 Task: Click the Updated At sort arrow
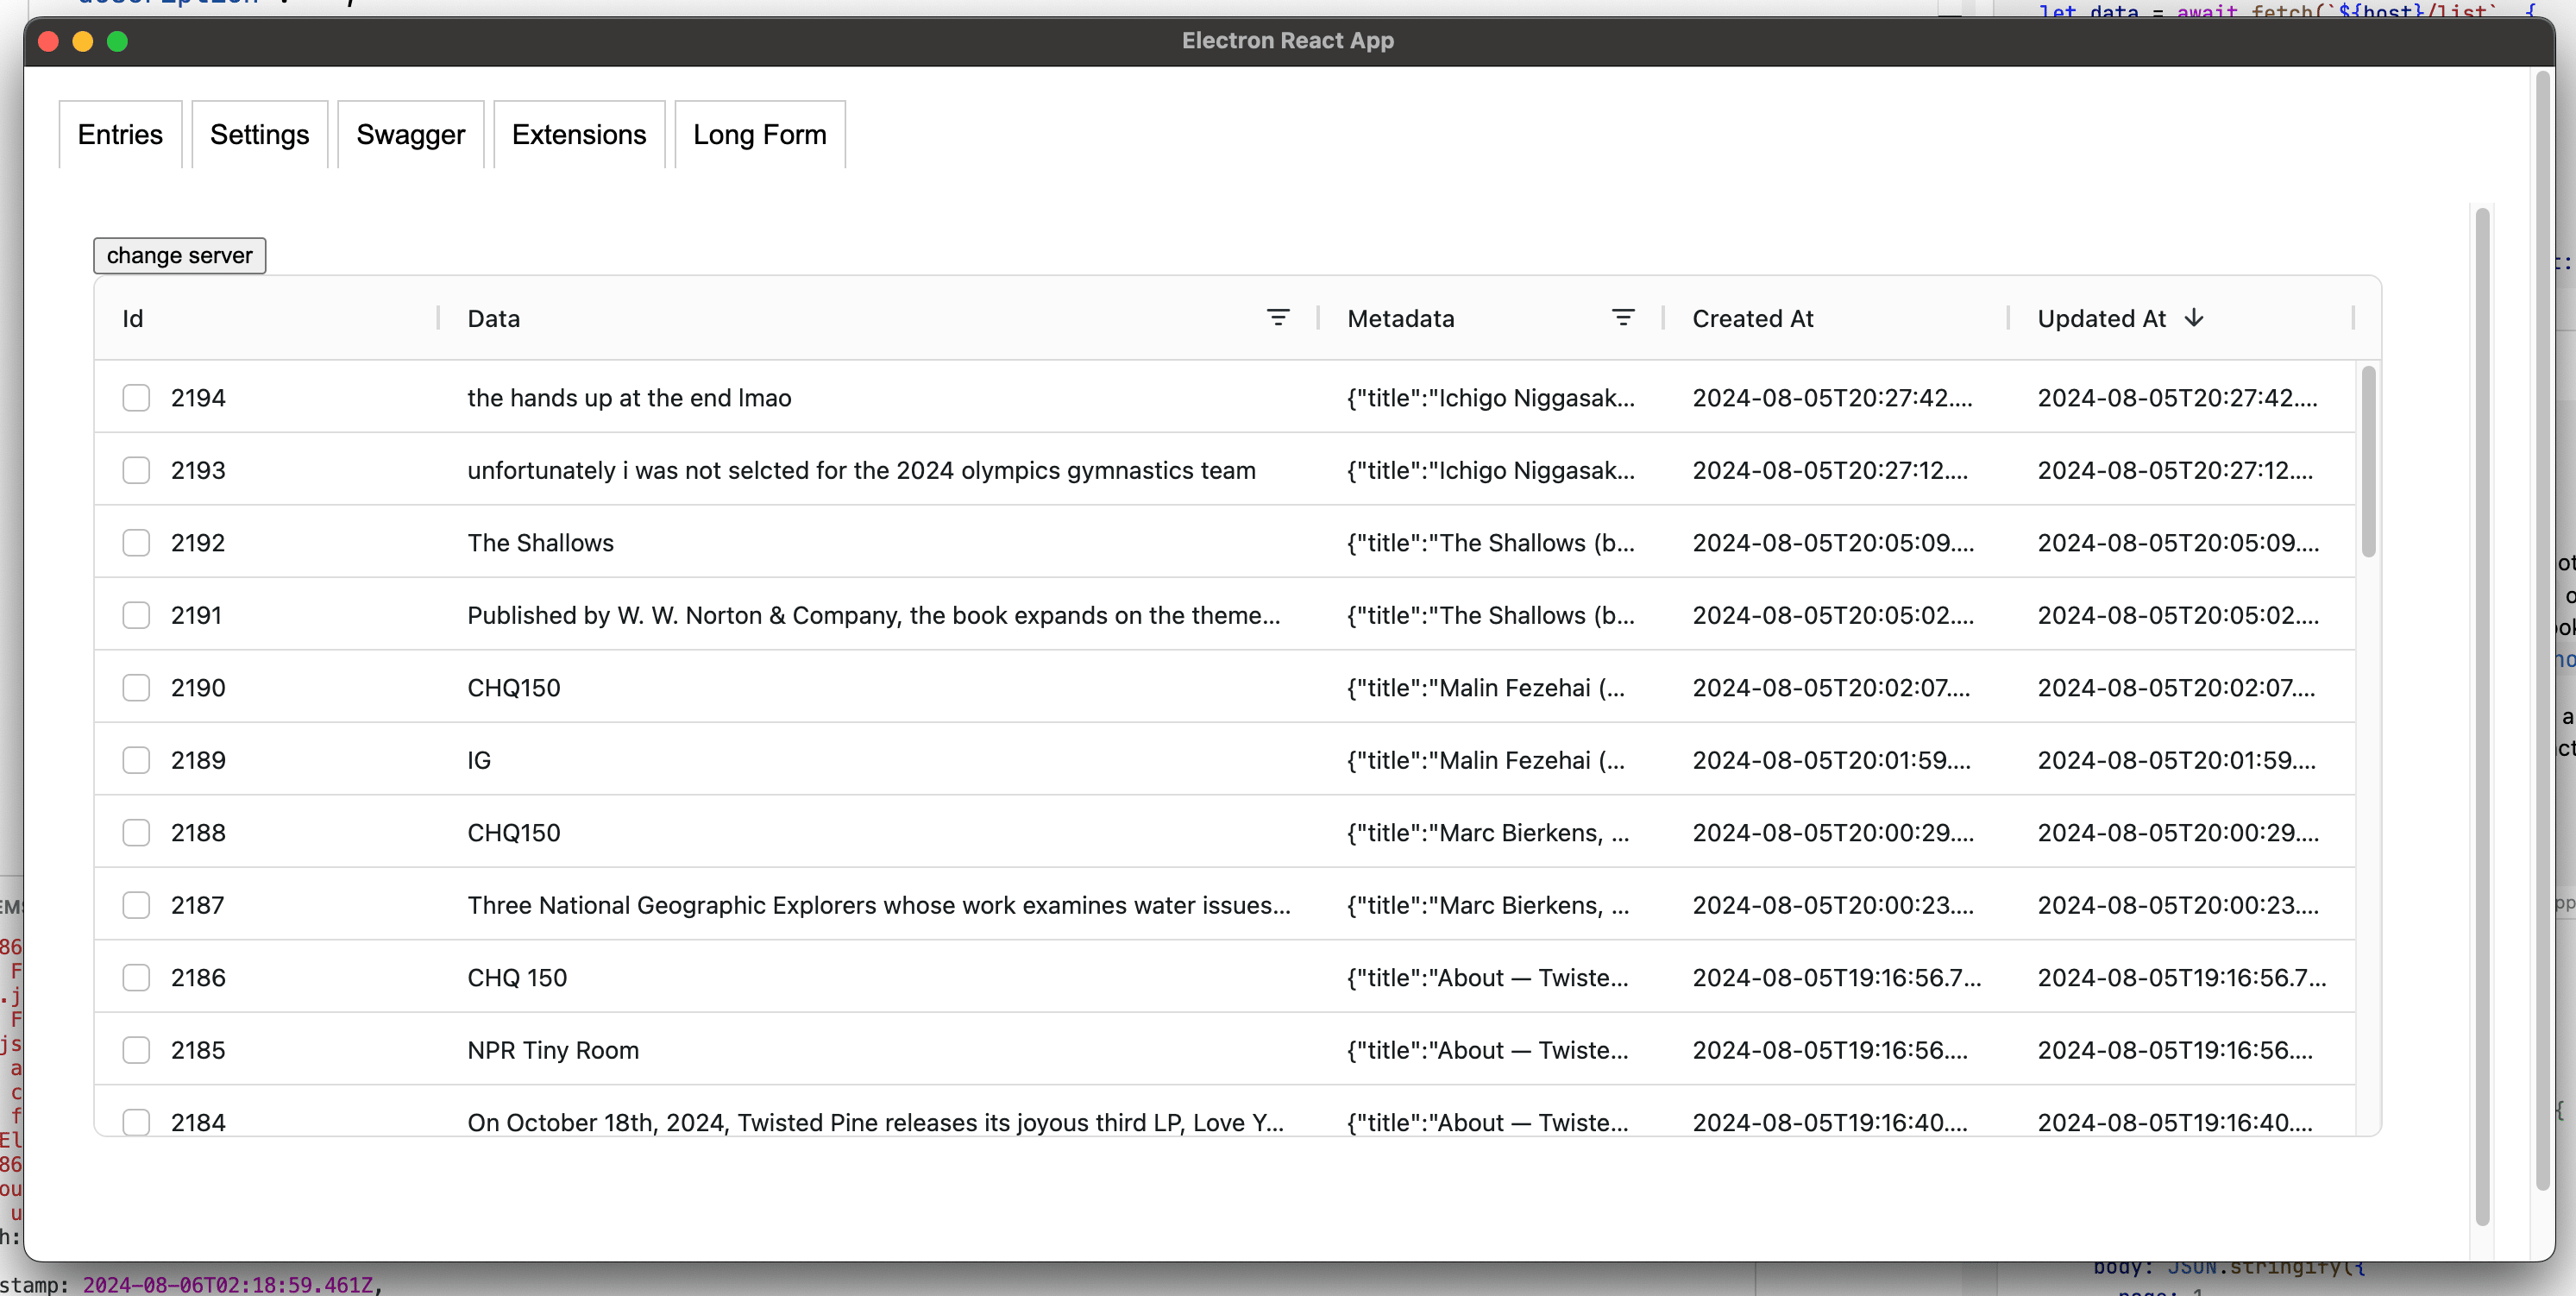point(2193,318)
